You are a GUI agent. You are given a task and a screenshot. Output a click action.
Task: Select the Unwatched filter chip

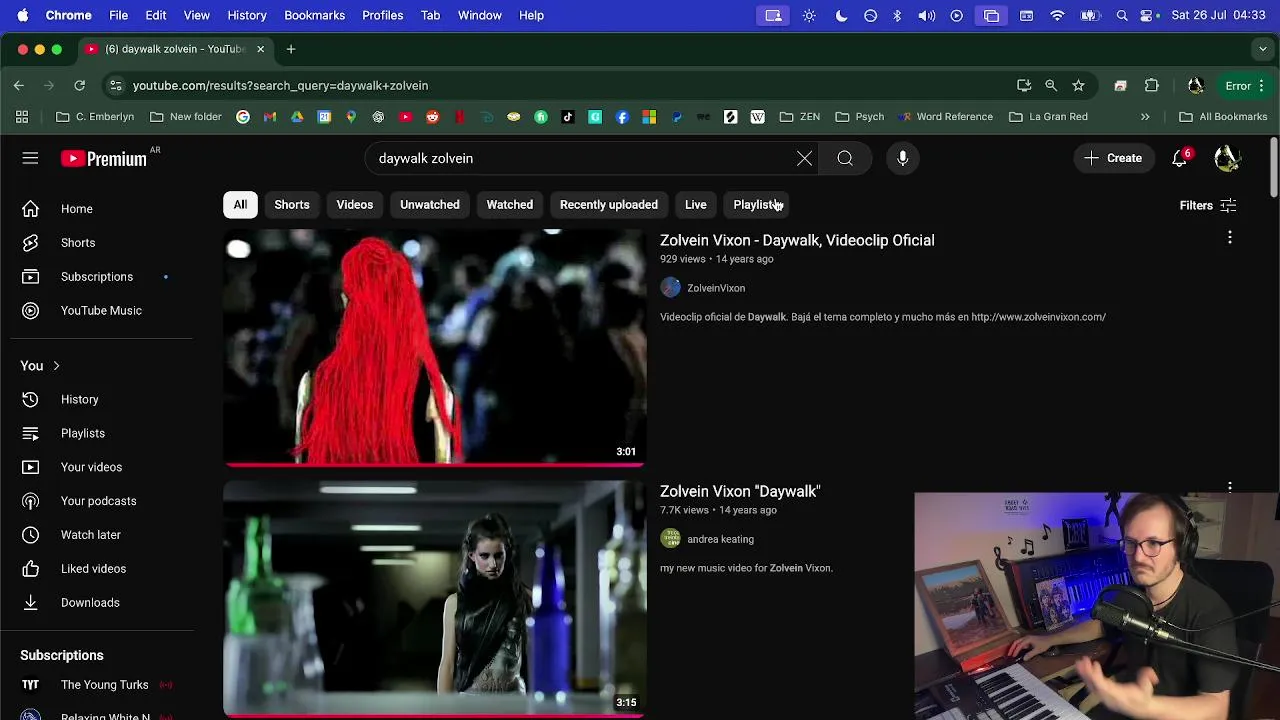click(430, 205)
